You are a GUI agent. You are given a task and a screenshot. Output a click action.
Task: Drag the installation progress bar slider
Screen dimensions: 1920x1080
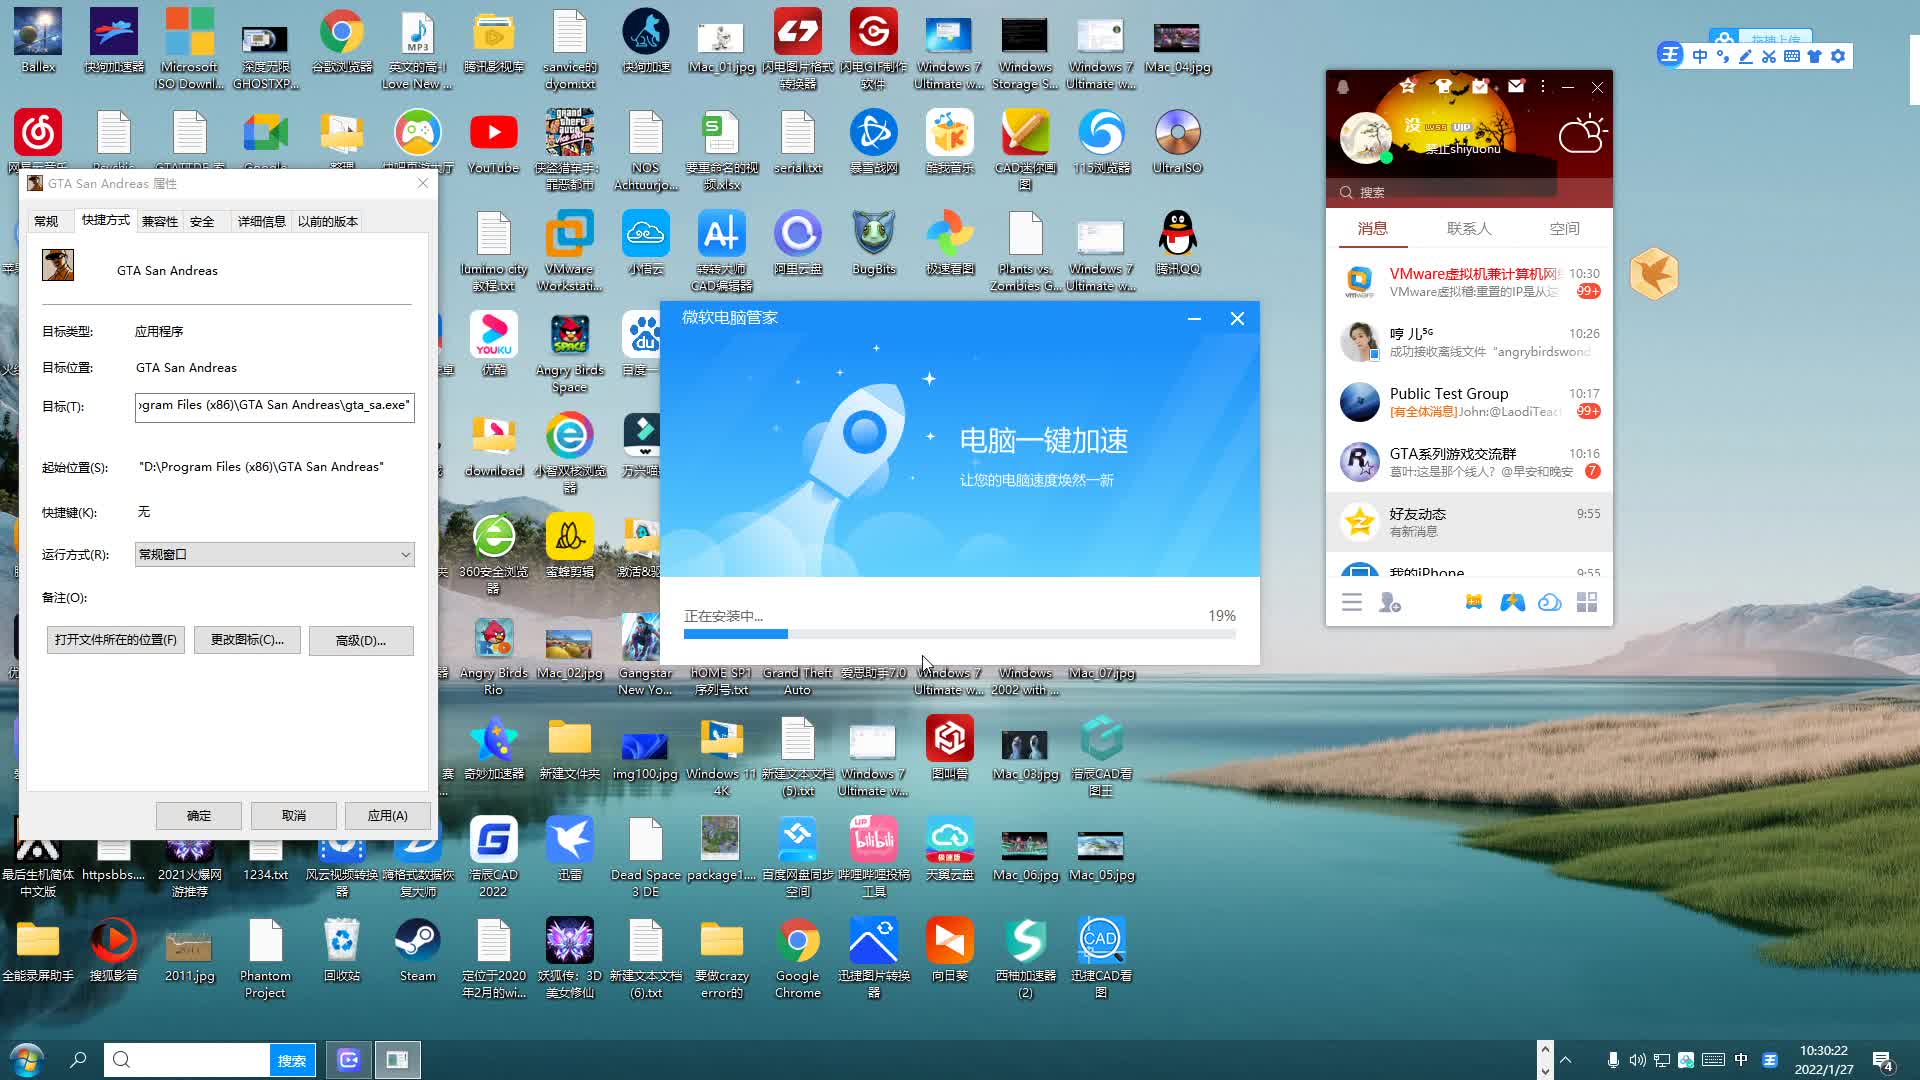[x=786, y=634]
